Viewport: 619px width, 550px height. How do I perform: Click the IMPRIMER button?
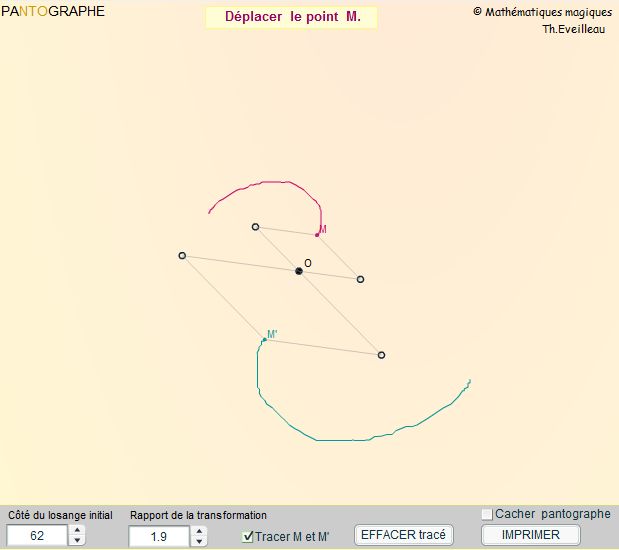click(x=531, y=535)
